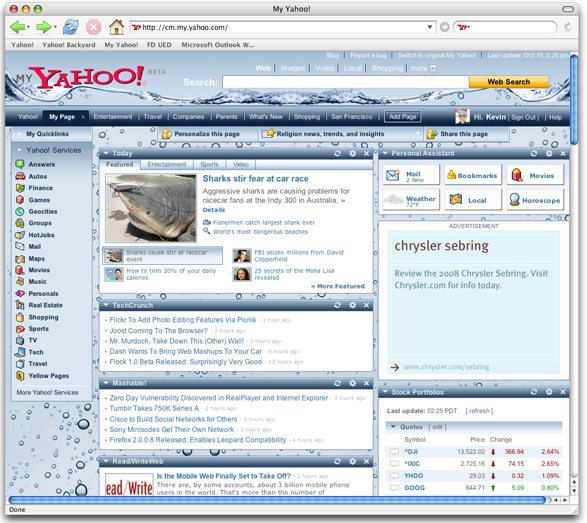Go to the Home page icon

tap(116, 27)
